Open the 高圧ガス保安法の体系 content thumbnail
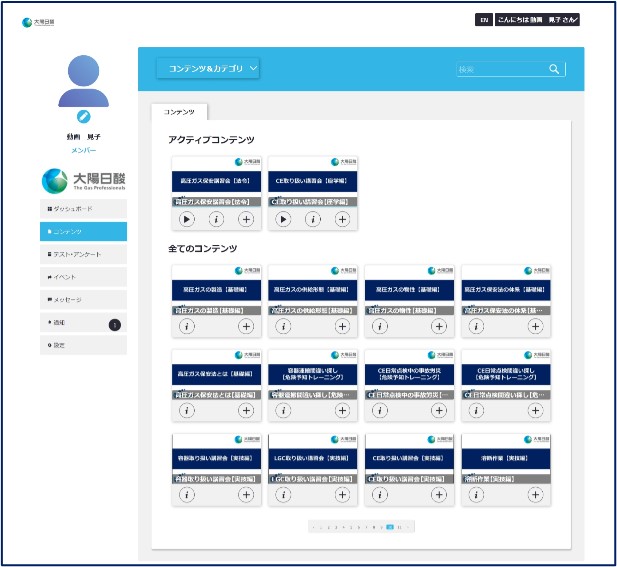The height and width of the screenshot is (567, 617). (505, 286)
